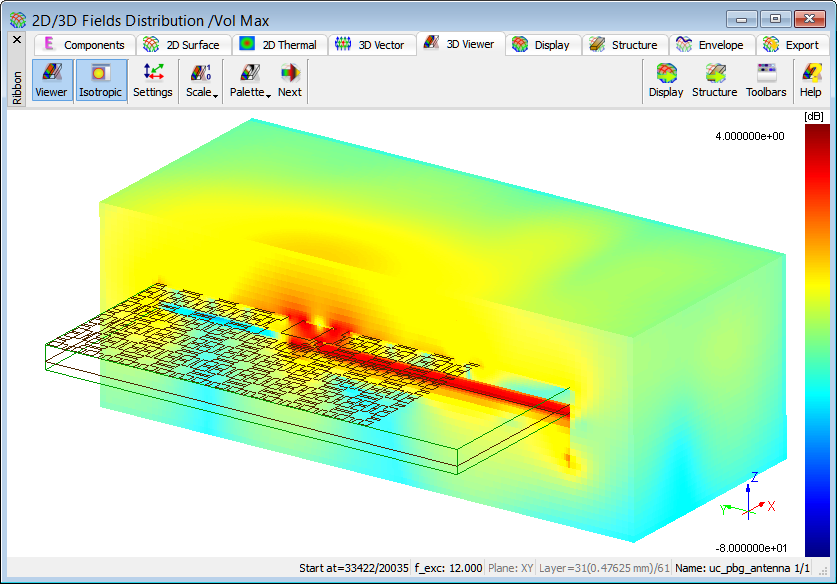The height and width of the screenshot is (584, 837).
Task: Expand the Scale dropdown arrow
Action: tap(215, 94)
